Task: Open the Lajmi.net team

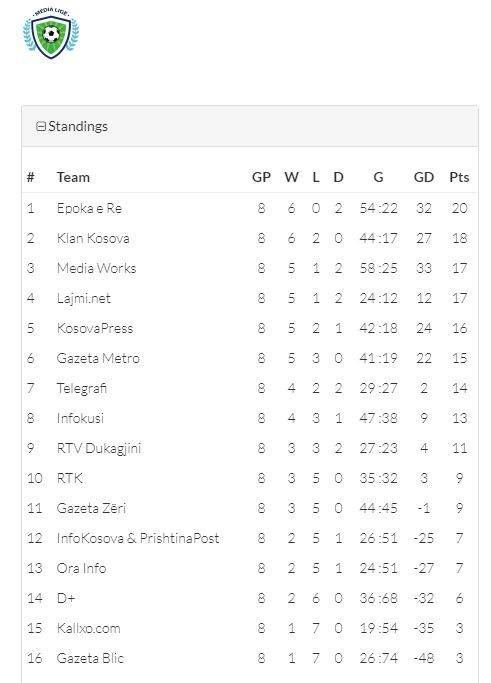Action: pyautogui.click(x=84, y=298)
